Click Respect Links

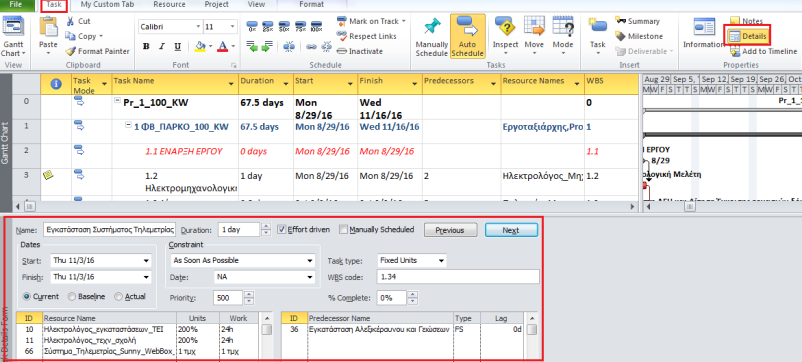coord(366,36)
